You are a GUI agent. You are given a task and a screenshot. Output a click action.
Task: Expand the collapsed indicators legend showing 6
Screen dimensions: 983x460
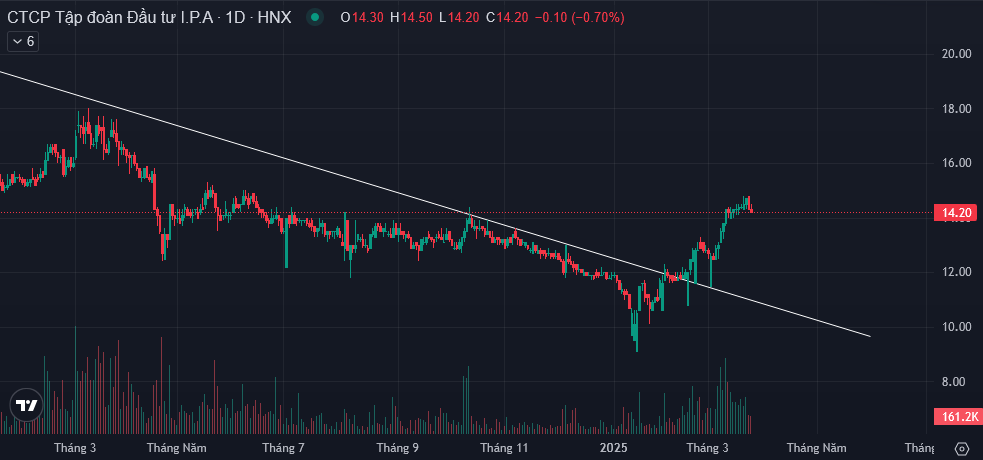23,42
